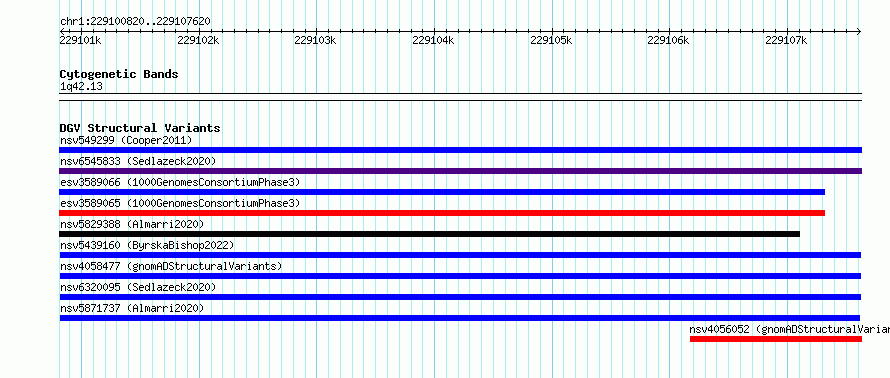Select the black bar for nsv5829388
This screenshot has width=890, height=378.
point(430,234)
